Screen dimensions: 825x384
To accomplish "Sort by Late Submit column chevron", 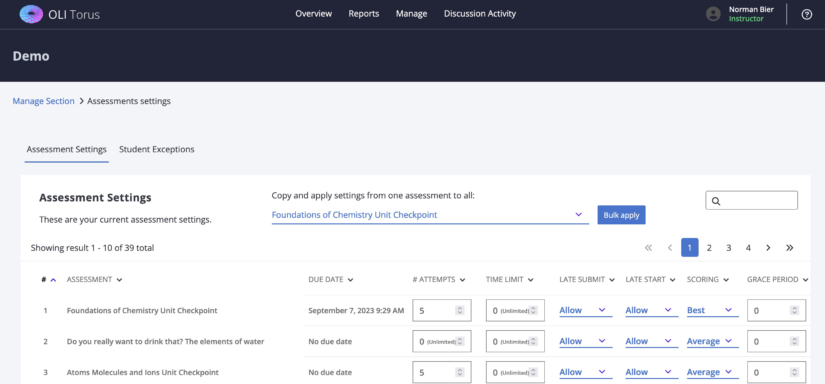I will click(612, 280).
